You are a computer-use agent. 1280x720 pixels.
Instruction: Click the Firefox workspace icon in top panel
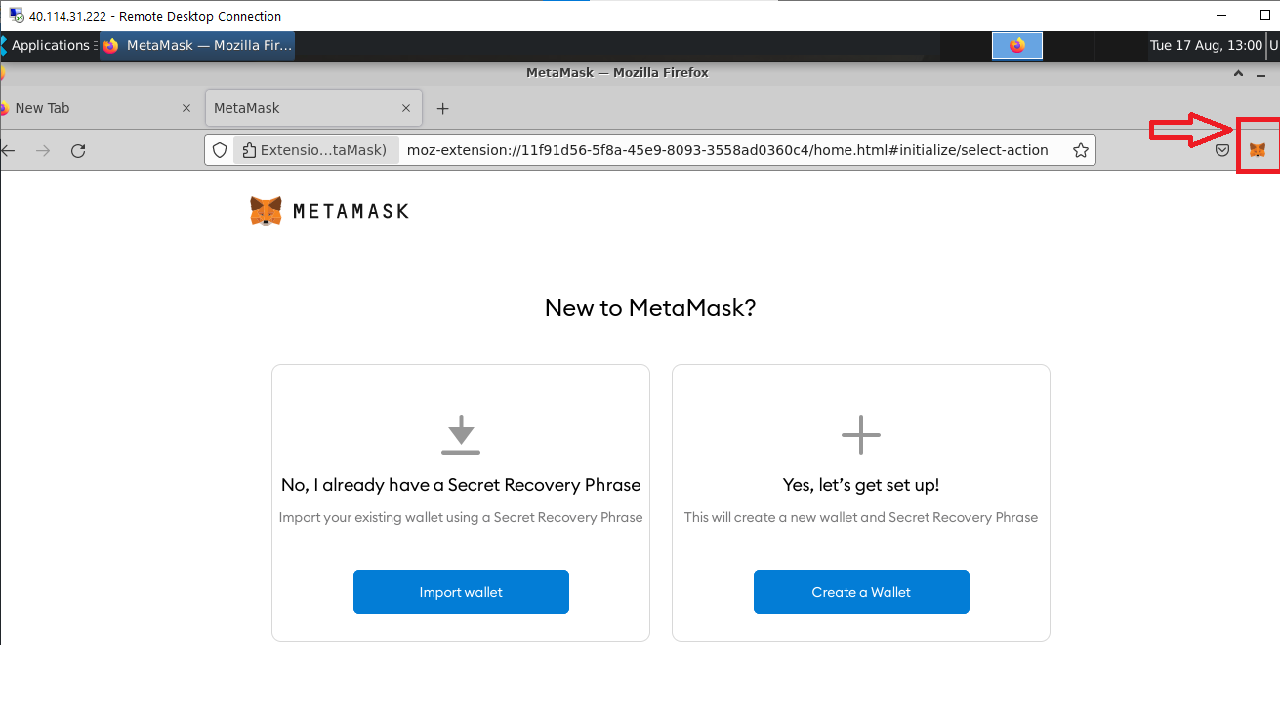(x=1017, y=46)
